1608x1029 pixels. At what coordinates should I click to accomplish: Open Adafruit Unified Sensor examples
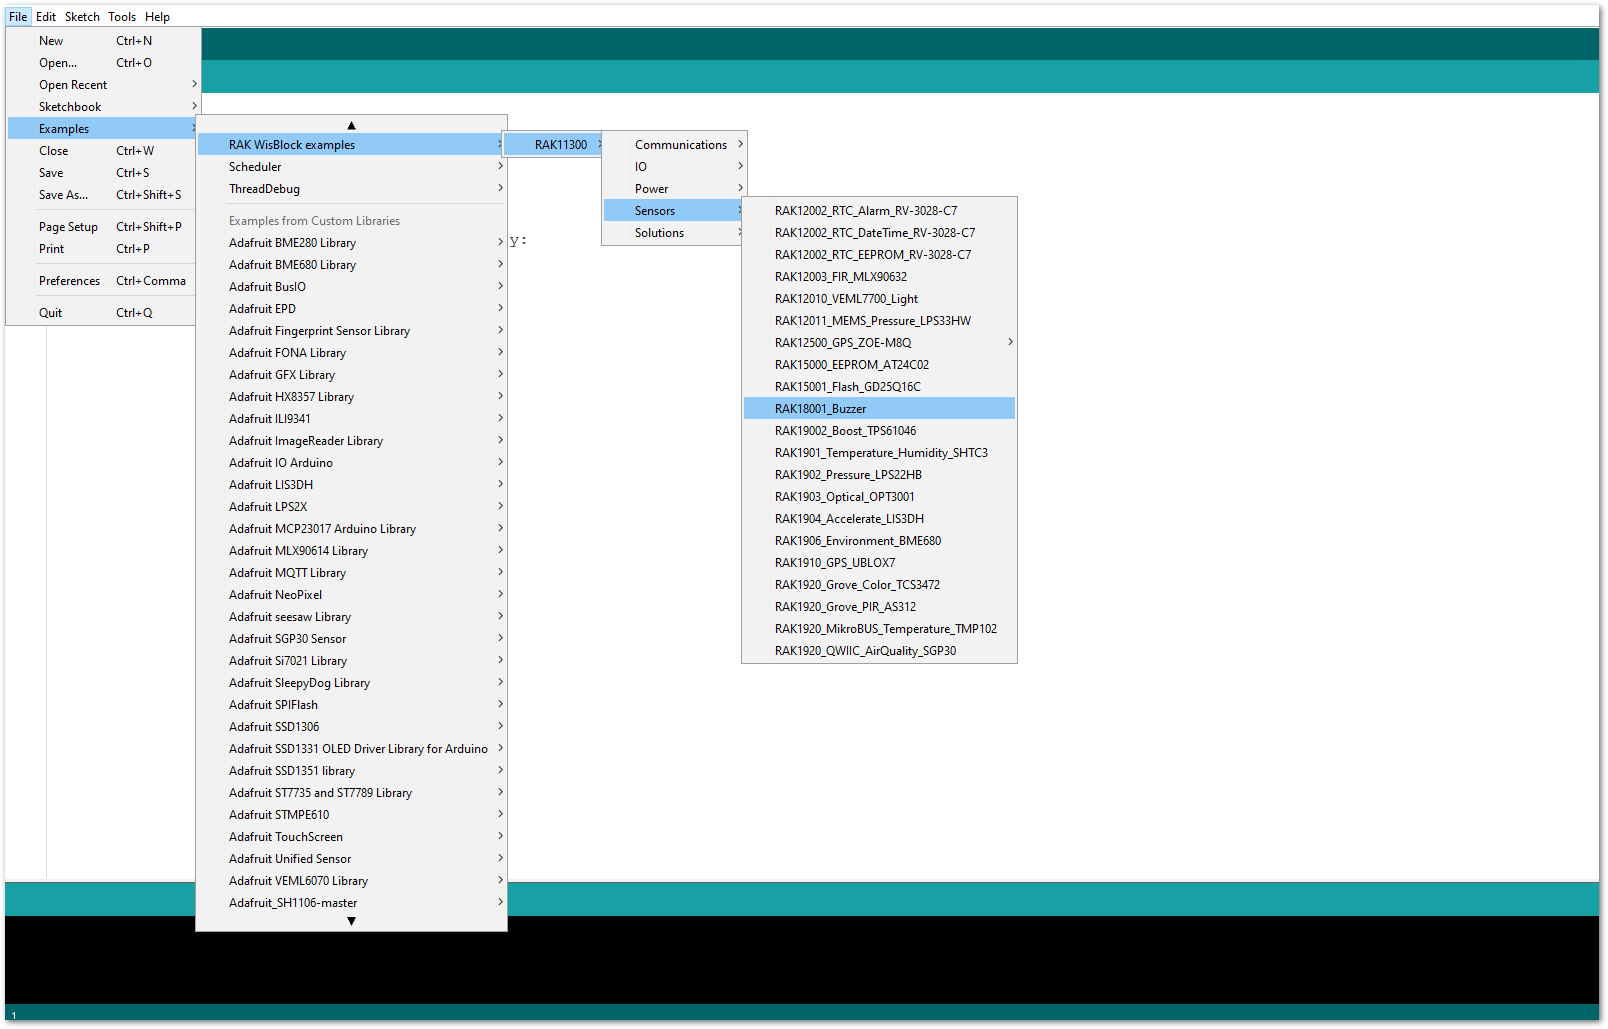[351, 859]
